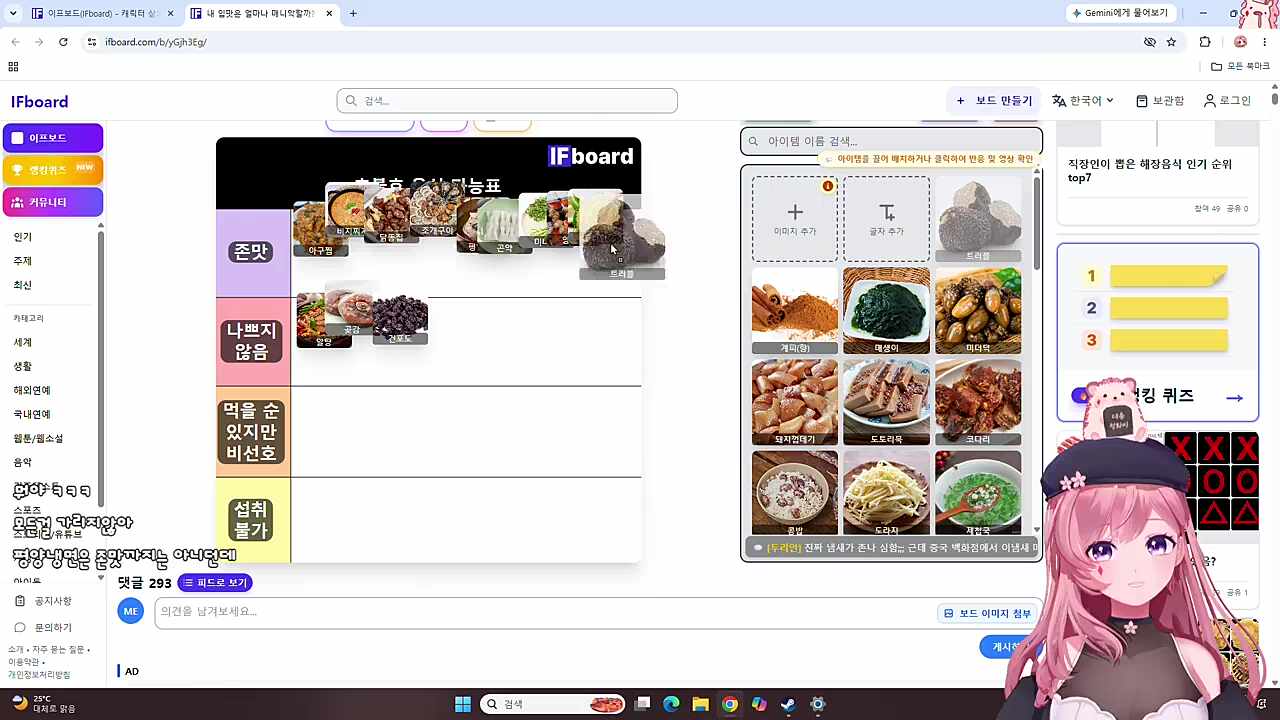The width and height of the screenshot is (1280, 720).
Task: Open Steam from the taskbar
Action: pyautogui.click(x=788, y=704)
